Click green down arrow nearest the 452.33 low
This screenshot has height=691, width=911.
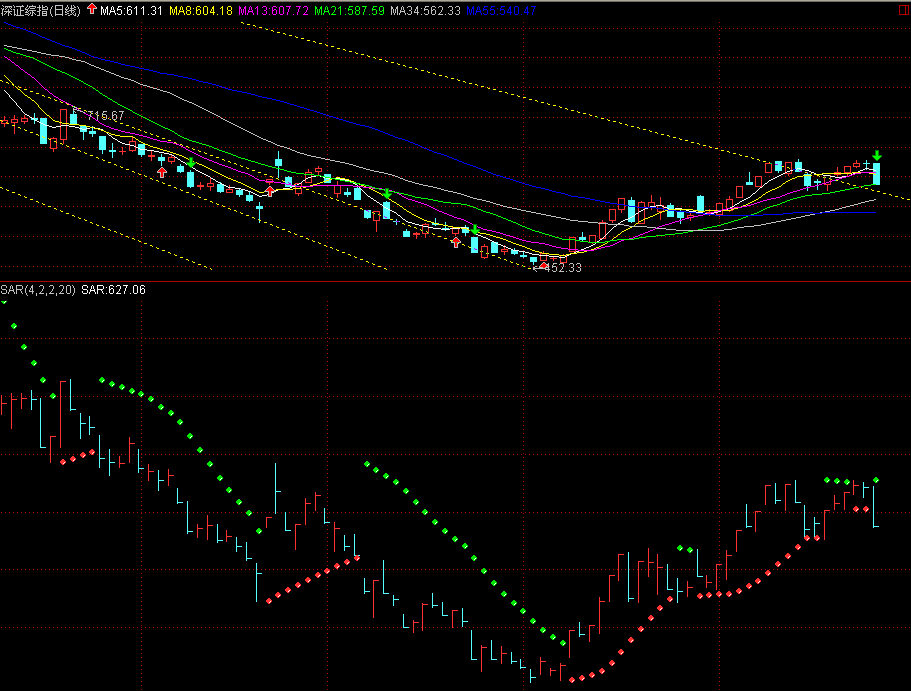tap(476, 230)
